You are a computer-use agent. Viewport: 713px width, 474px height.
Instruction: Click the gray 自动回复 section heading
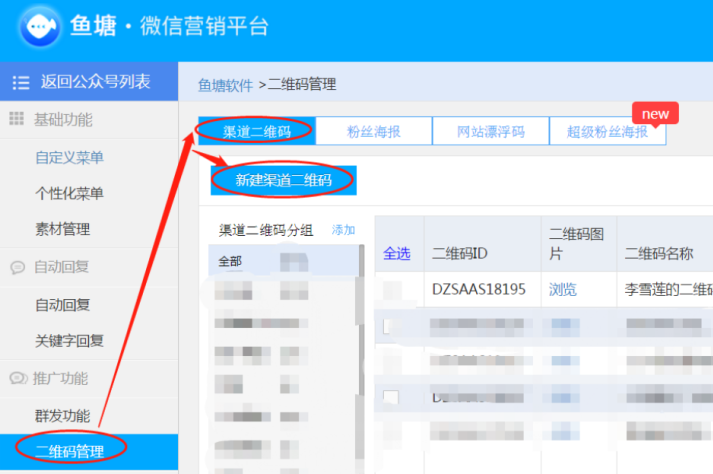61,267
